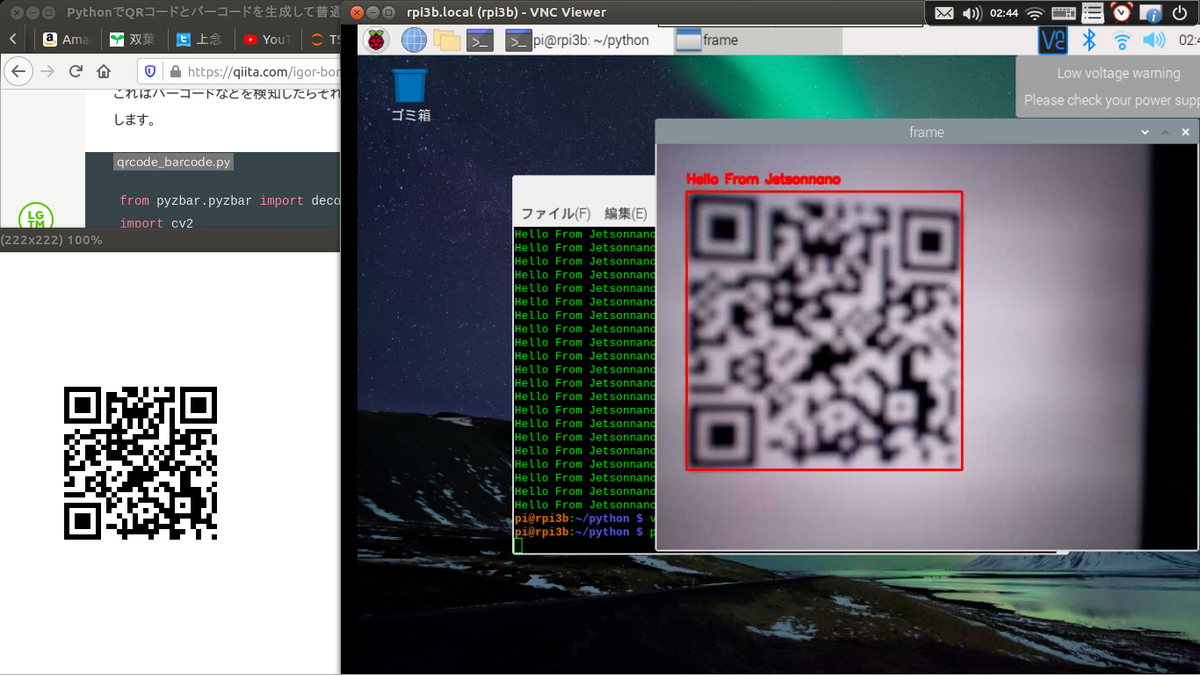Open the Pi Wi-Fi network menu
This screenshot has height=675, width=1200.
tap(1122, 41)
